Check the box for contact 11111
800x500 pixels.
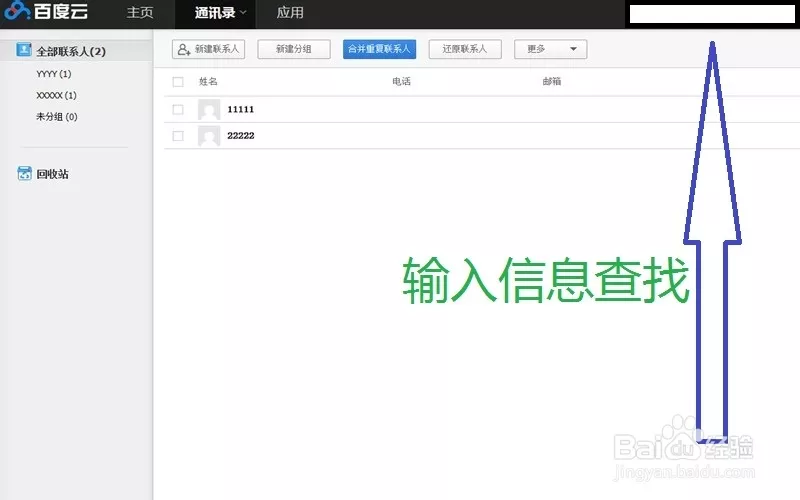point(178,109)
